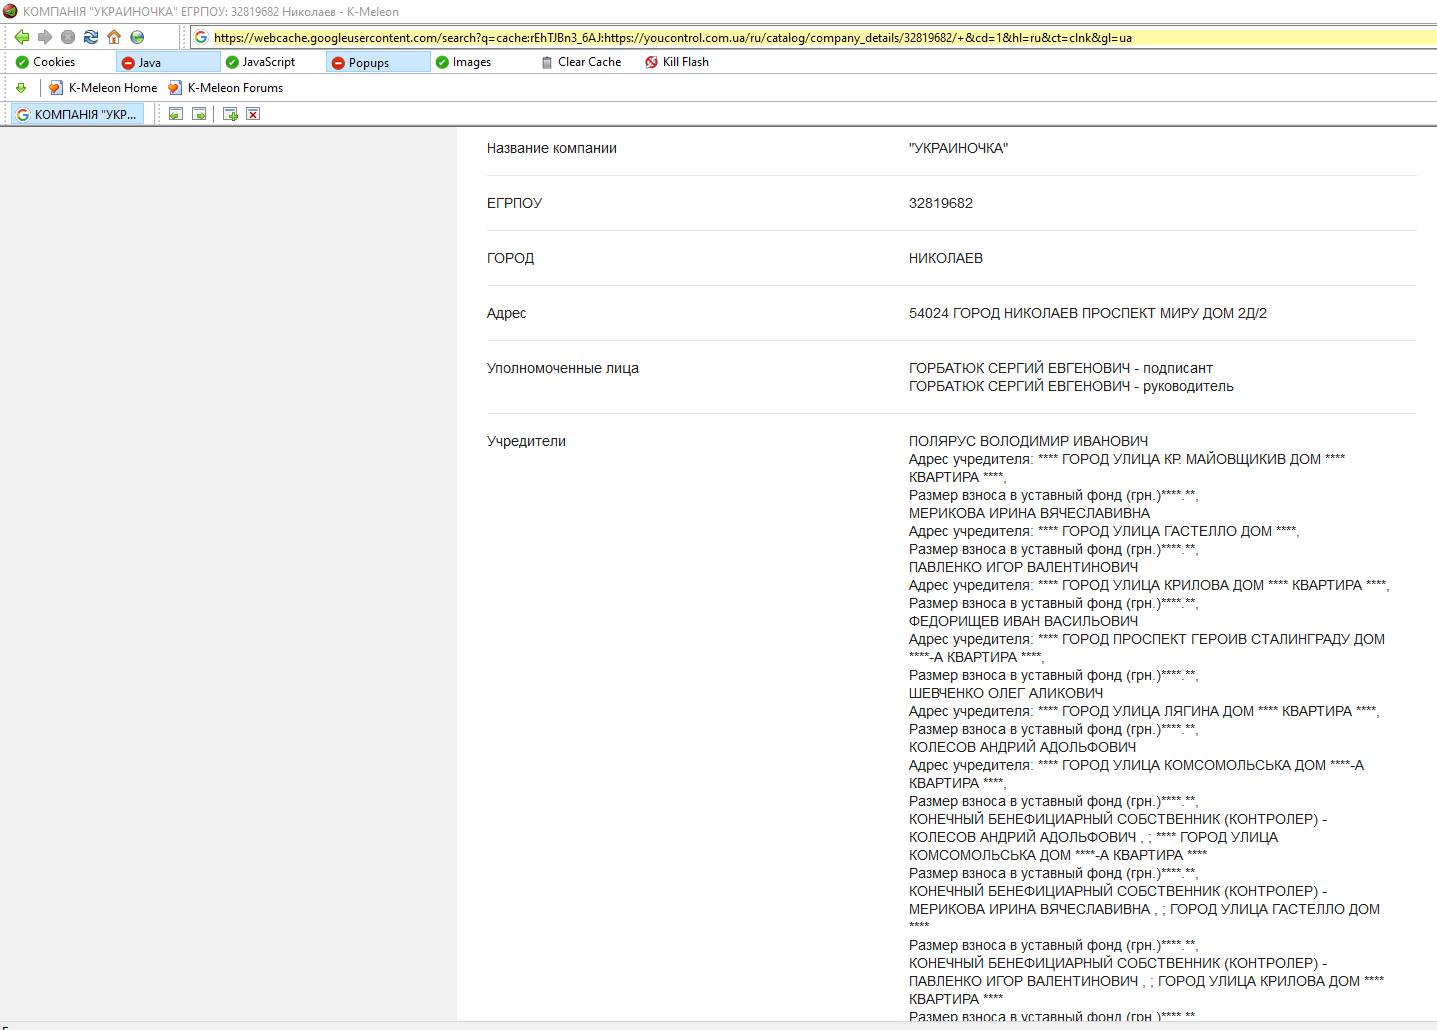The image size is (1437, 1030).
Task: Disable the Images loading toggle
Action: (x=464, y=62)
